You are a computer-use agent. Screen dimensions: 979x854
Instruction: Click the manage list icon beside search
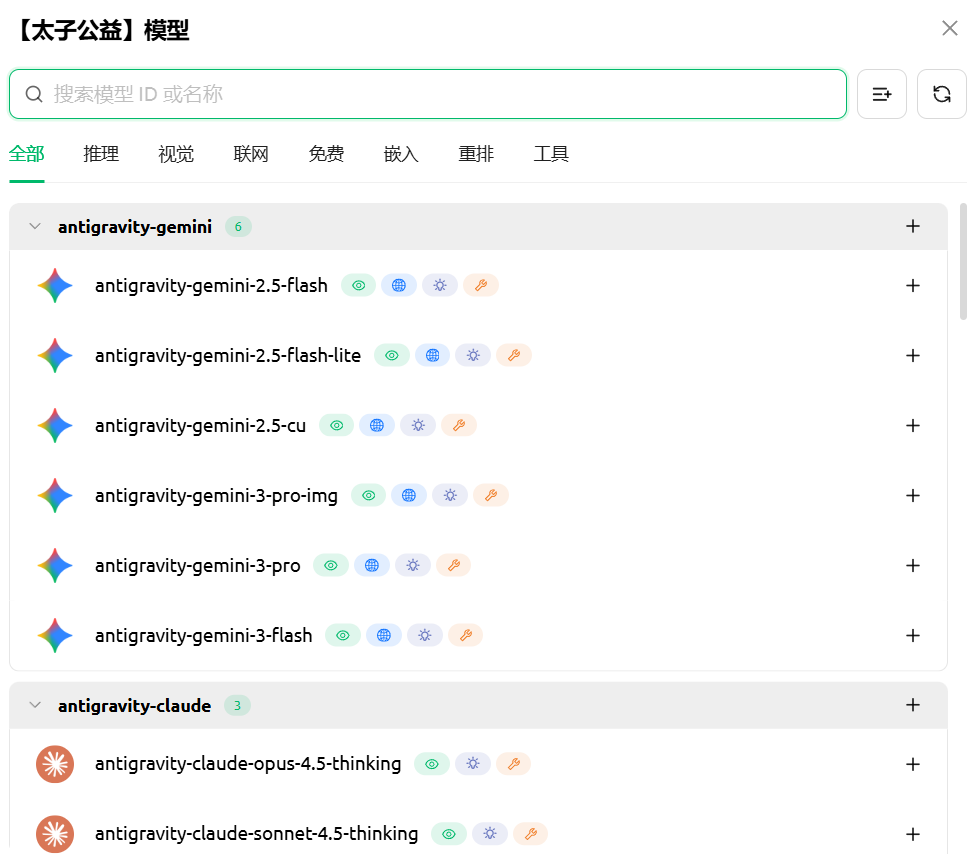click(881, 94)
